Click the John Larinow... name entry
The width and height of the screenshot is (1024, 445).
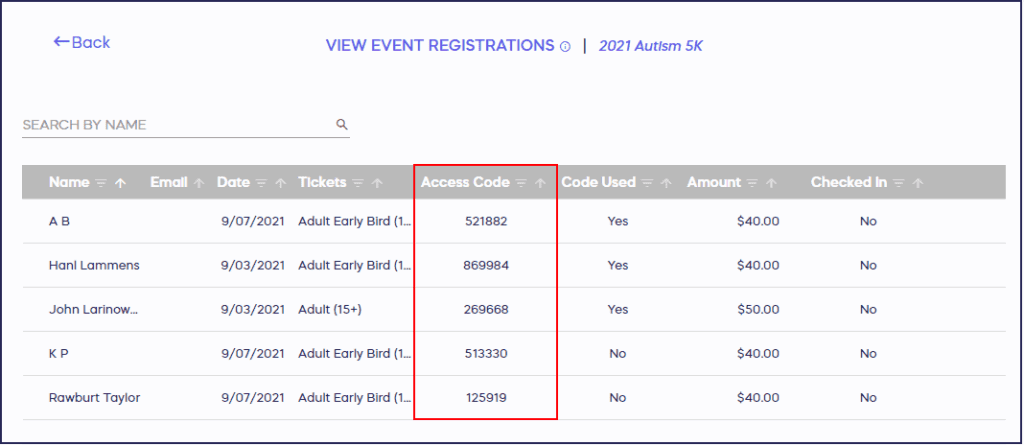[93, 309]
